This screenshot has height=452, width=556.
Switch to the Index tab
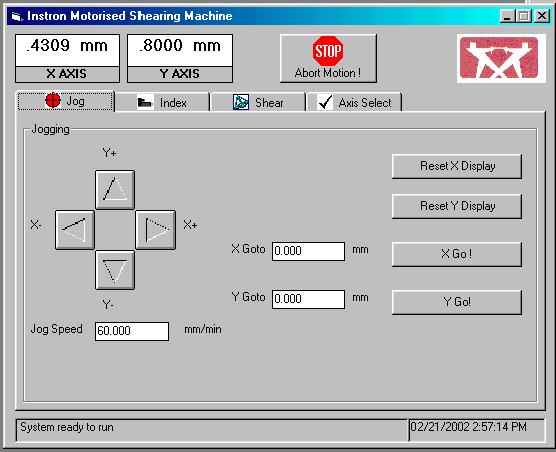162,103
